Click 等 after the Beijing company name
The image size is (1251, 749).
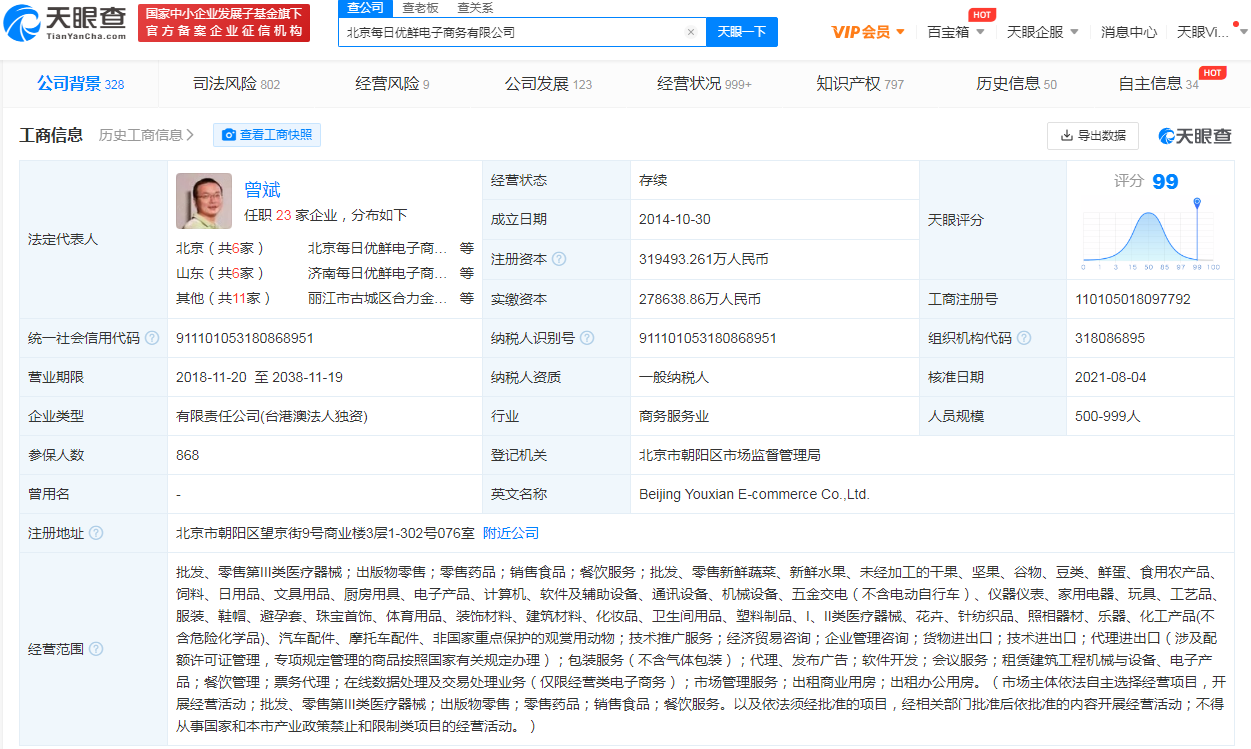point(467,247)
